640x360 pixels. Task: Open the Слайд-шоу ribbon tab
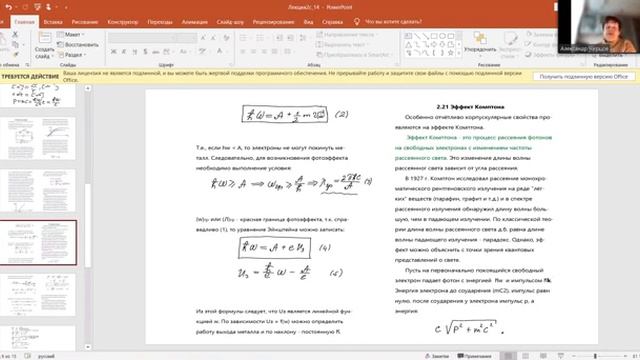(x=230, y=22)
